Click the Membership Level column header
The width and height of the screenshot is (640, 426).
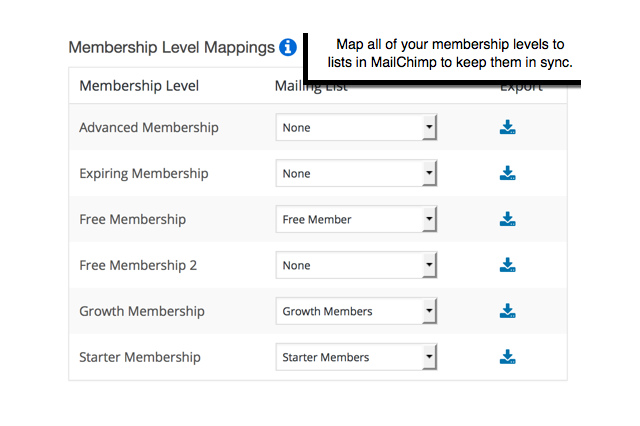(139, 86)
